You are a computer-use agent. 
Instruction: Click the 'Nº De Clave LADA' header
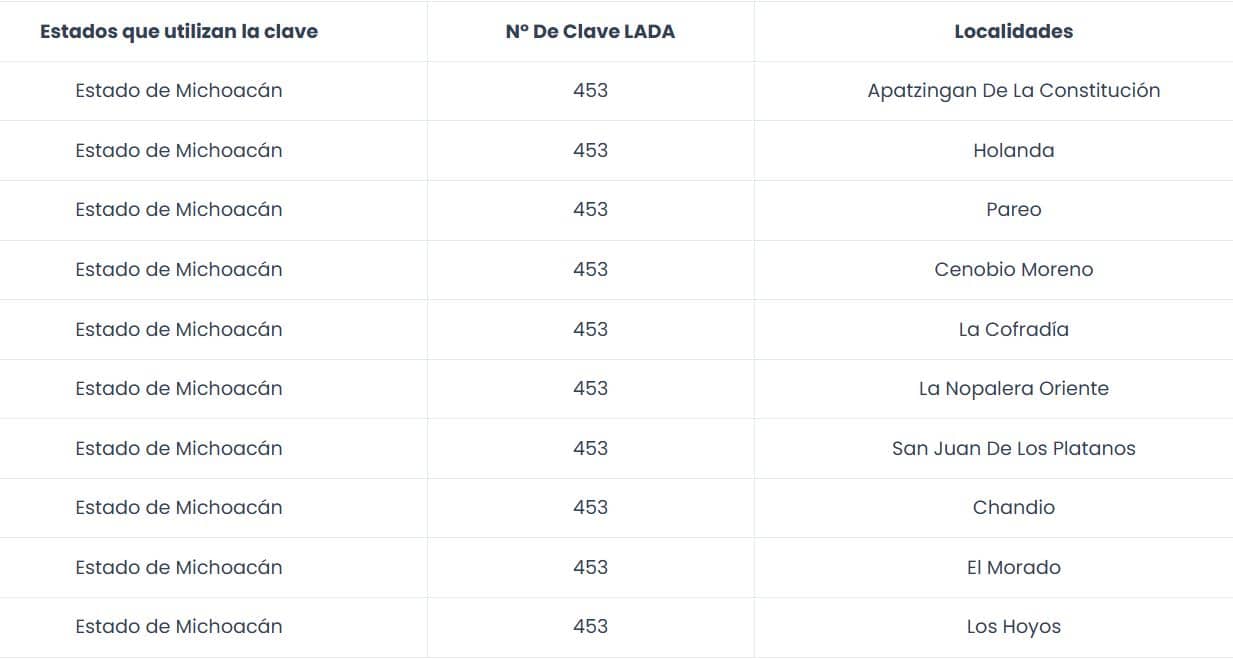point(590,31)
